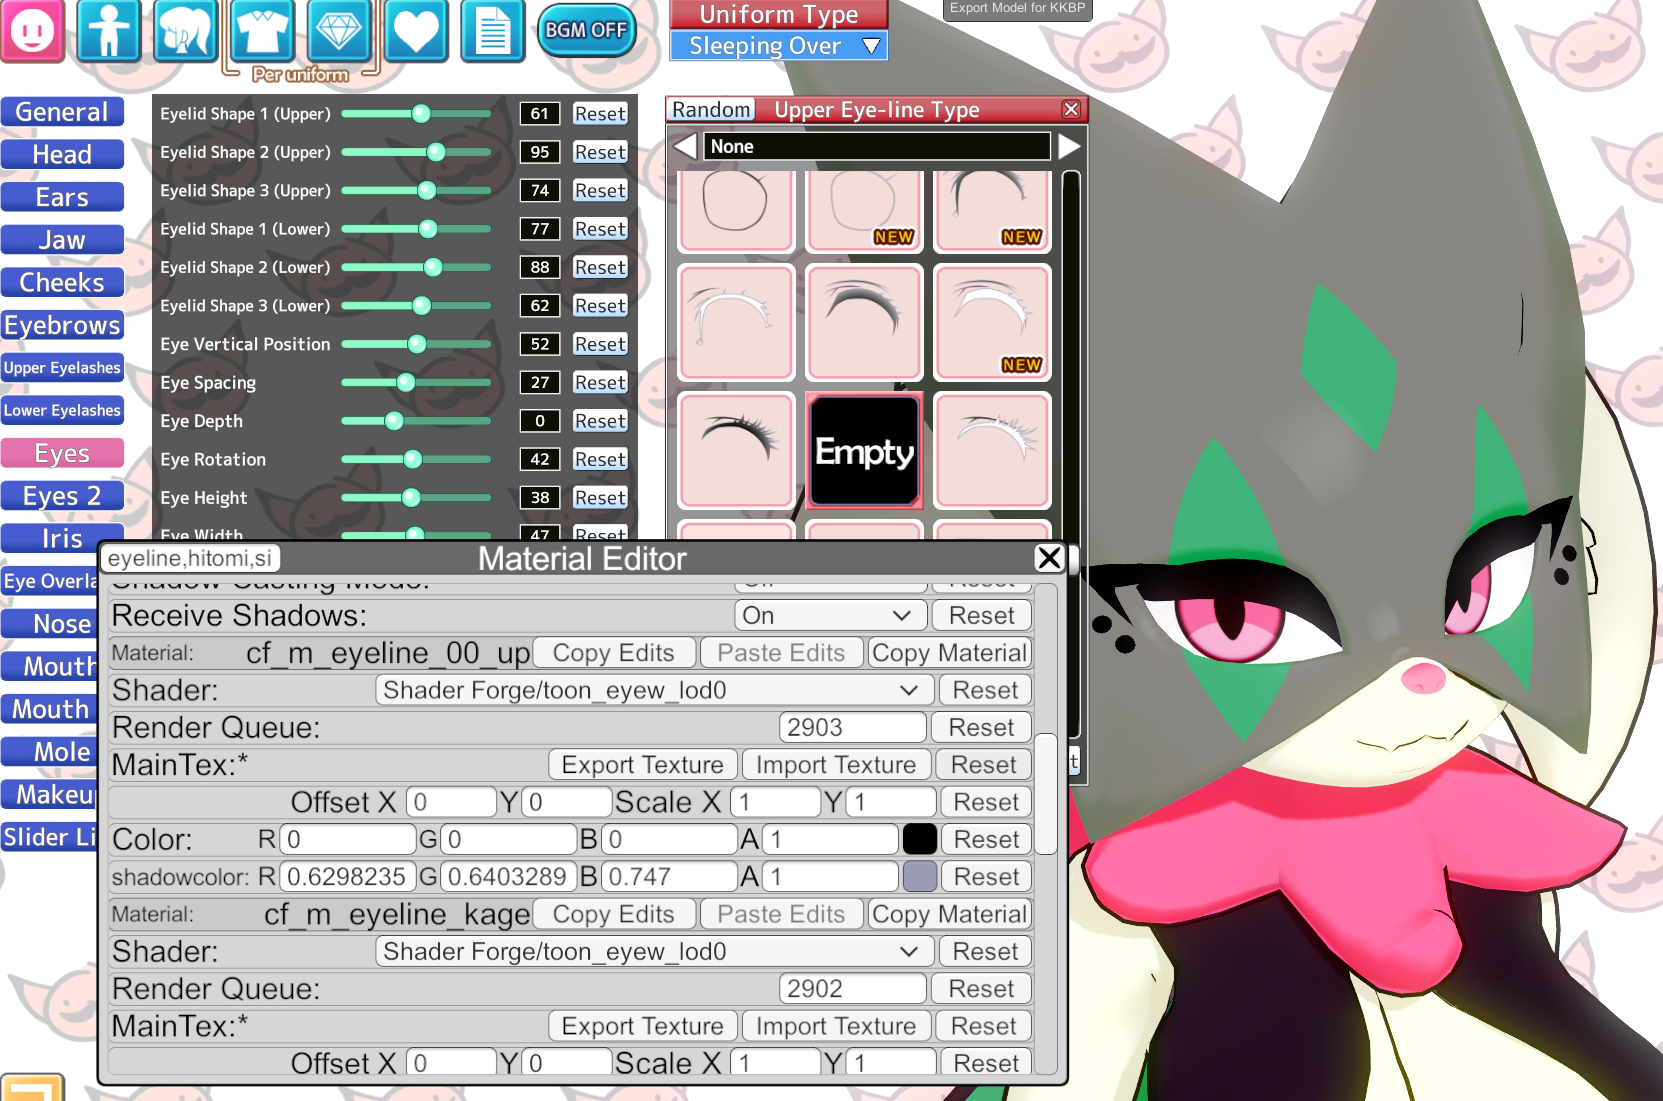Copy Material for cf_m_eyeline_kage
The height and width of the screenshot is (1101, 1663).
pos(949,914)
